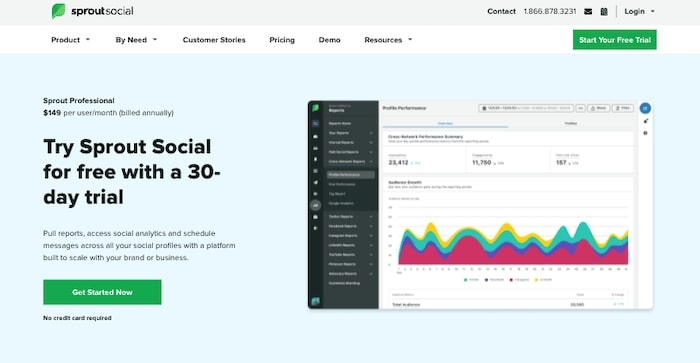Click the Get Started Now button
Screen dimensions: 700x363
pos(102,292)
